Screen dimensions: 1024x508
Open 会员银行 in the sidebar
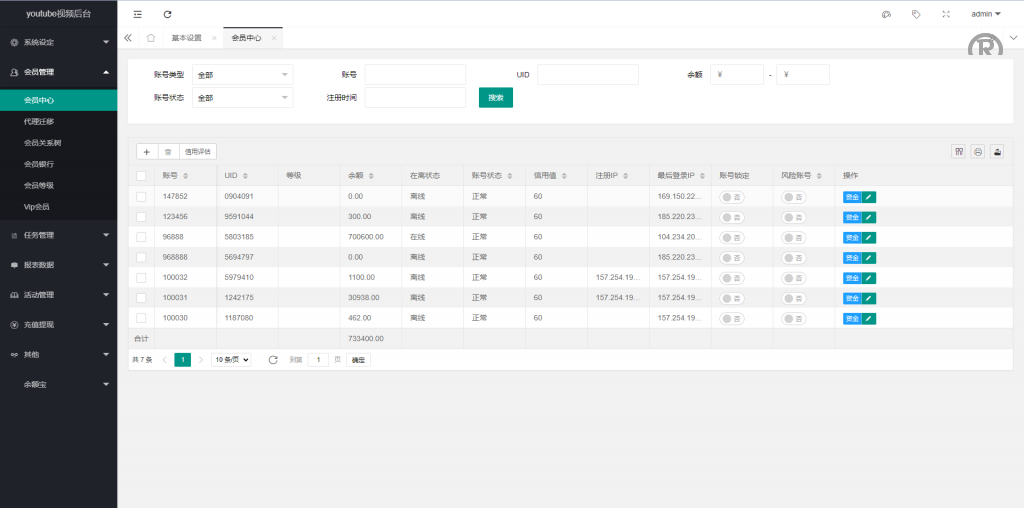point(39,164)
